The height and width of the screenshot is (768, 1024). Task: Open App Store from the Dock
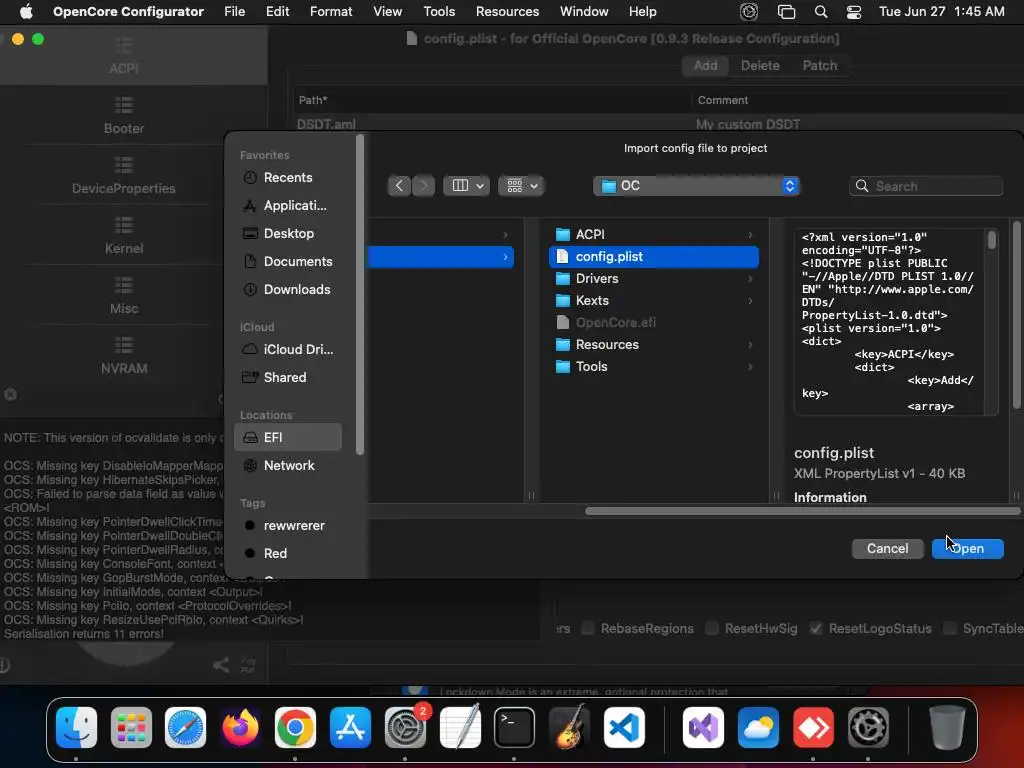coord(350,727)
